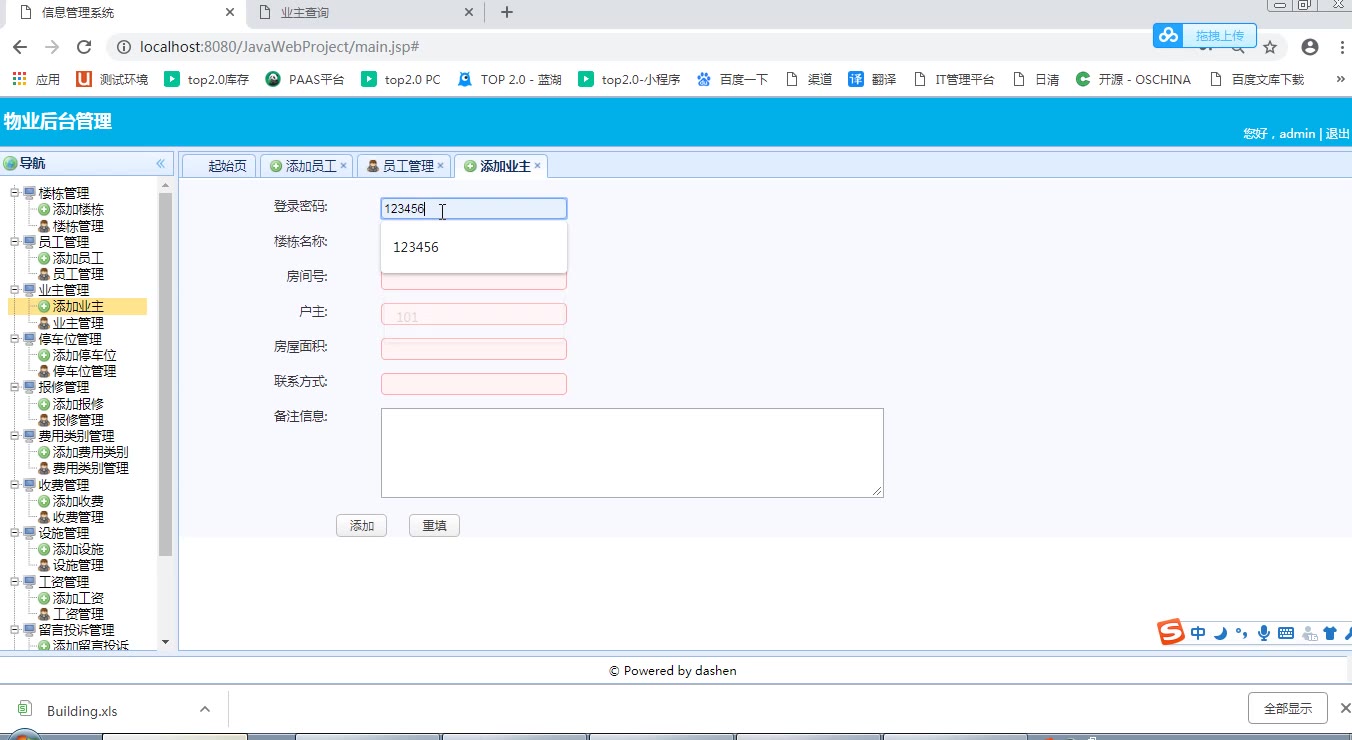The height and width of the screenshot is (740, 1352).
Task: Click the person icon beside 员工管理 sub-item
Action: (44, 274)
